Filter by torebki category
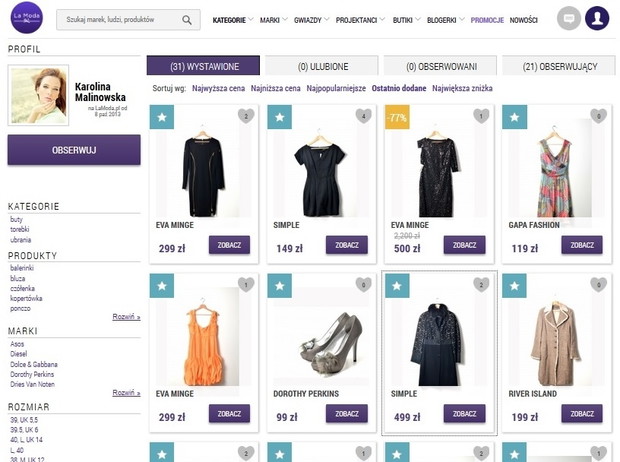Screen dimensions: 620x462 19,229
